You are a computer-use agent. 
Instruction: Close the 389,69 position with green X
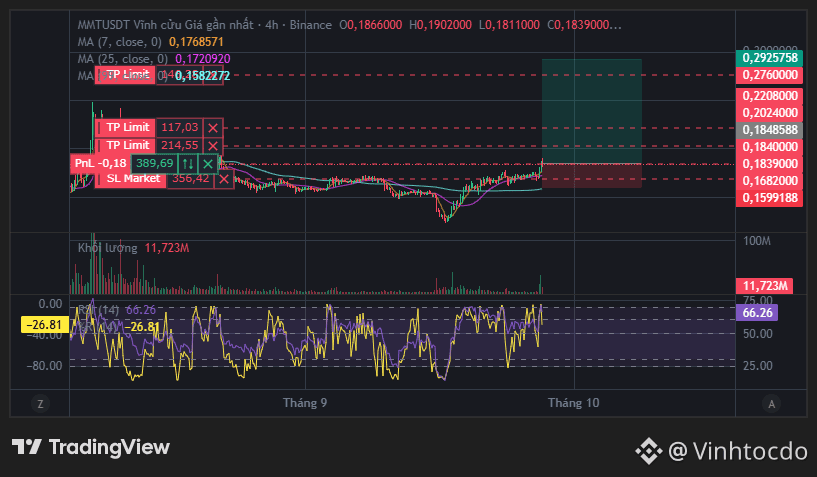pos(208,164)
